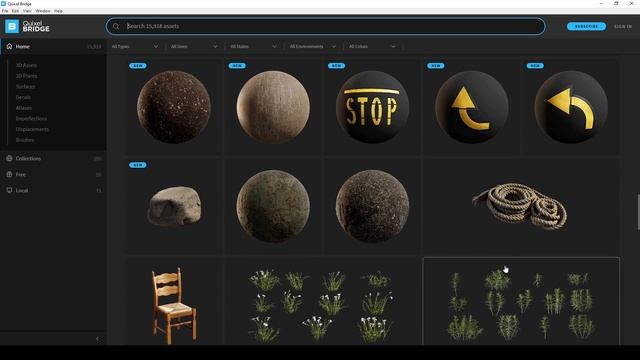Select Brushes category in sidebar
Screen dimensions: 640x360
25,140
